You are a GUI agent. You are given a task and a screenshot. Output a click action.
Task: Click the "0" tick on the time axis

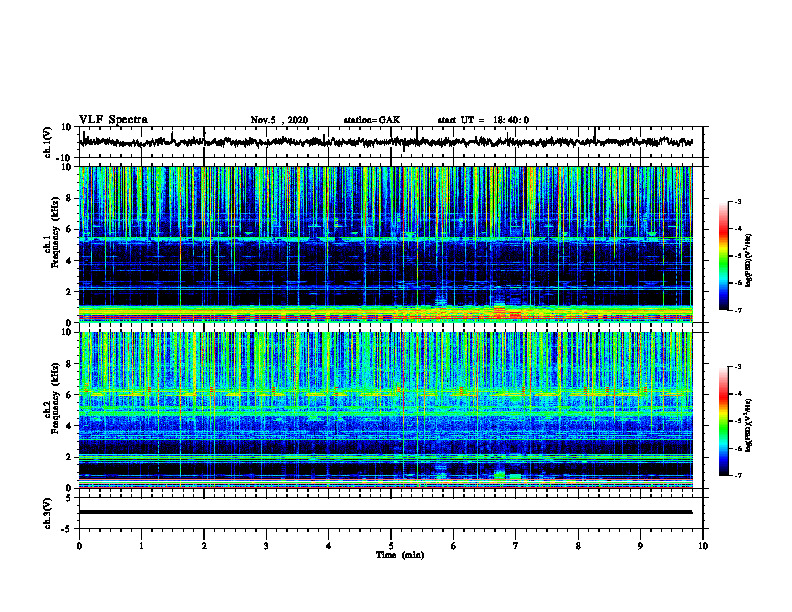(79, 546)
